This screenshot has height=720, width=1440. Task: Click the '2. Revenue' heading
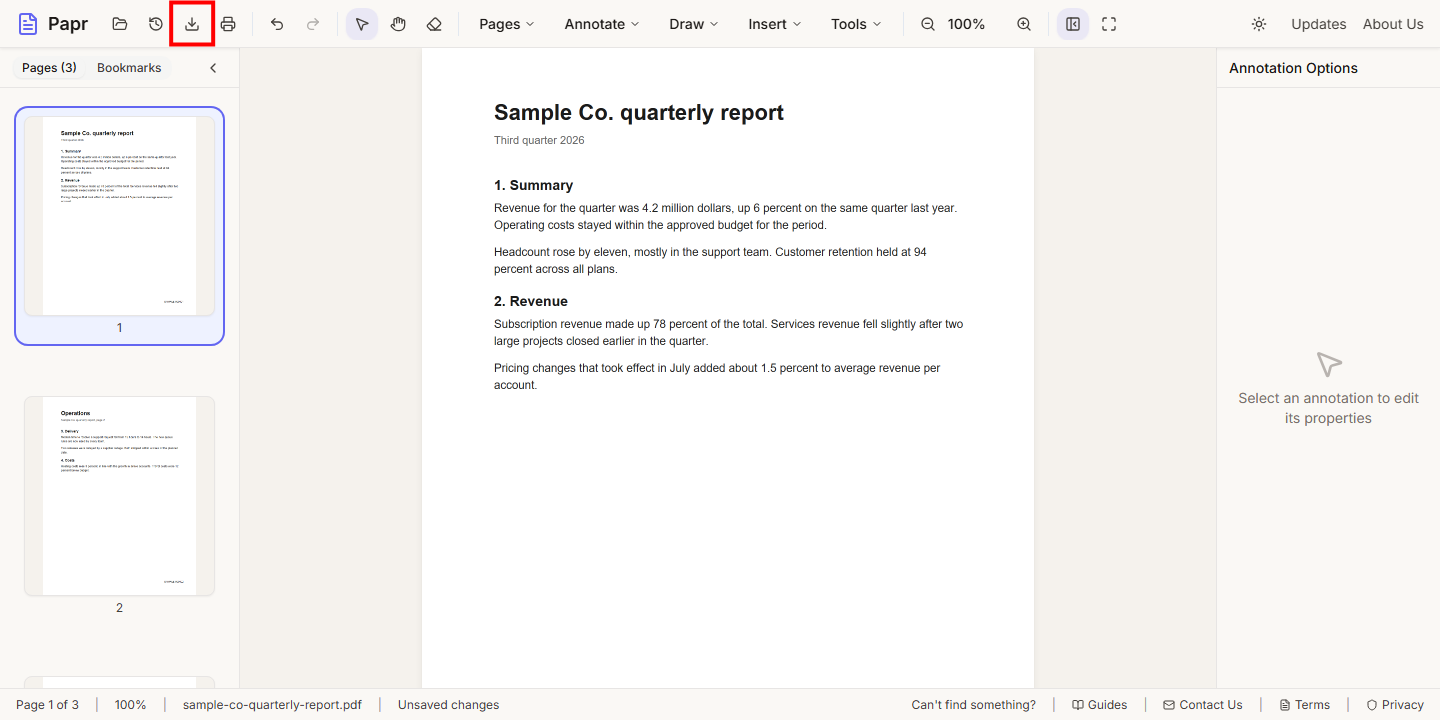(x=531, y=301)
